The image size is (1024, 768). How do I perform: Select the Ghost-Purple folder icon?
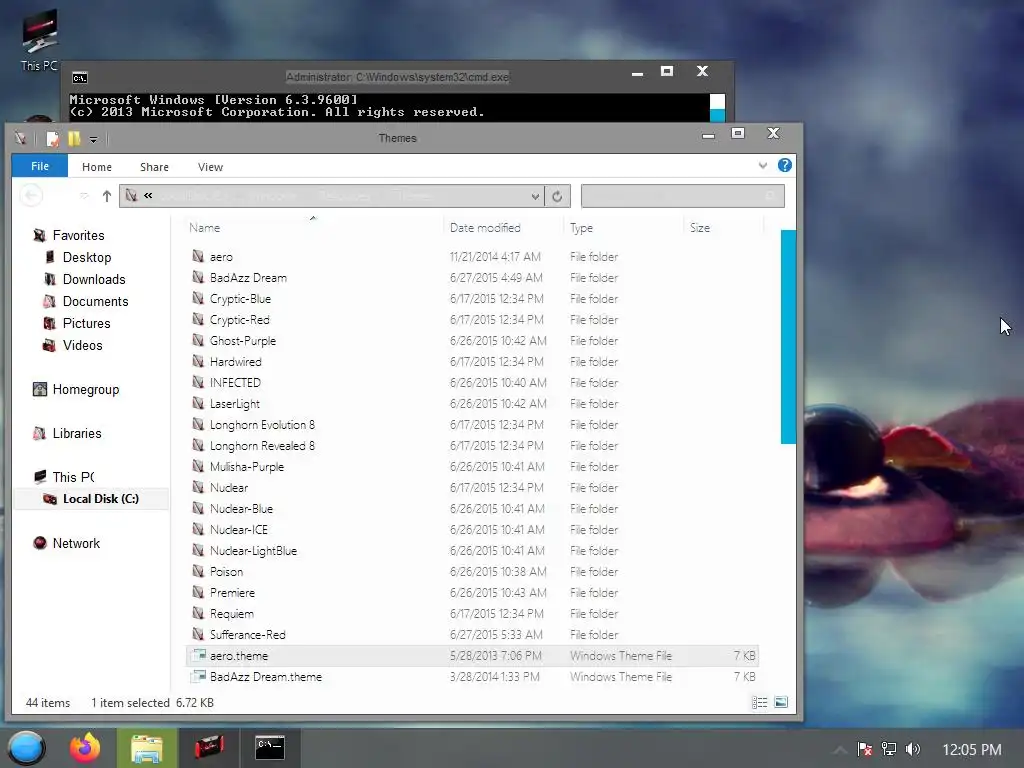pyautogui.click(x=199, y=340)
